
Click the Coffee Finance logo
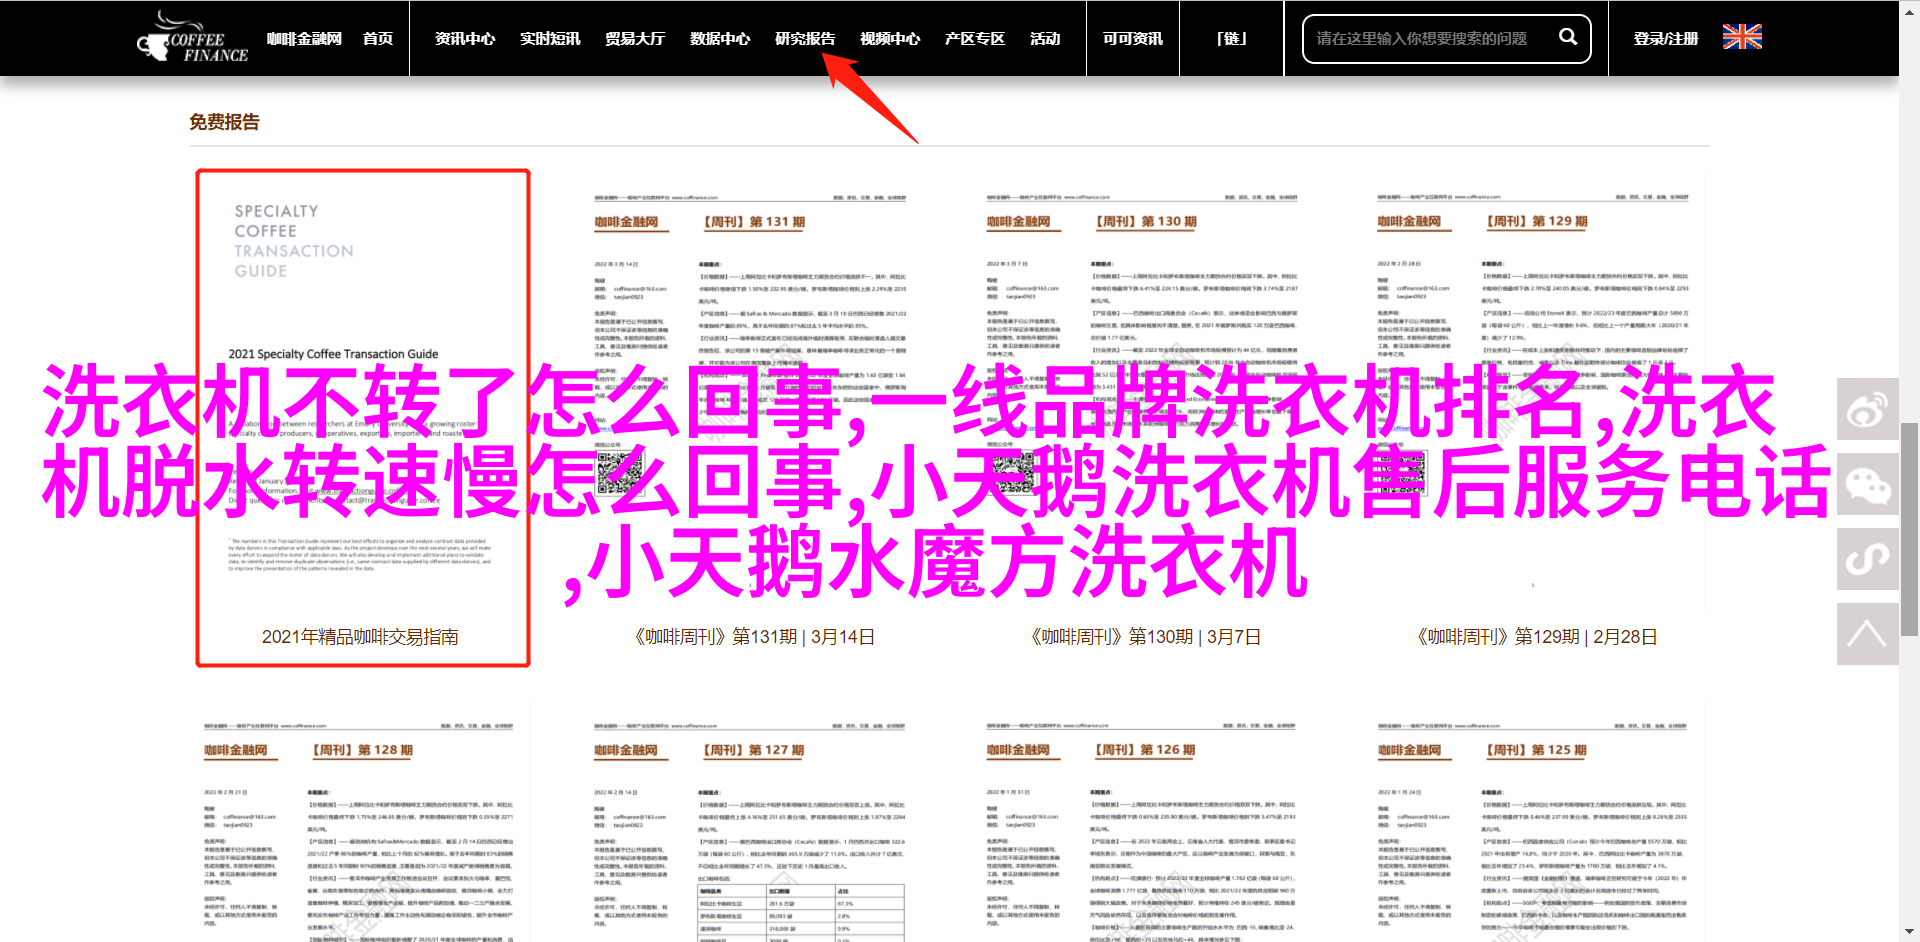[x=192, y=37]
